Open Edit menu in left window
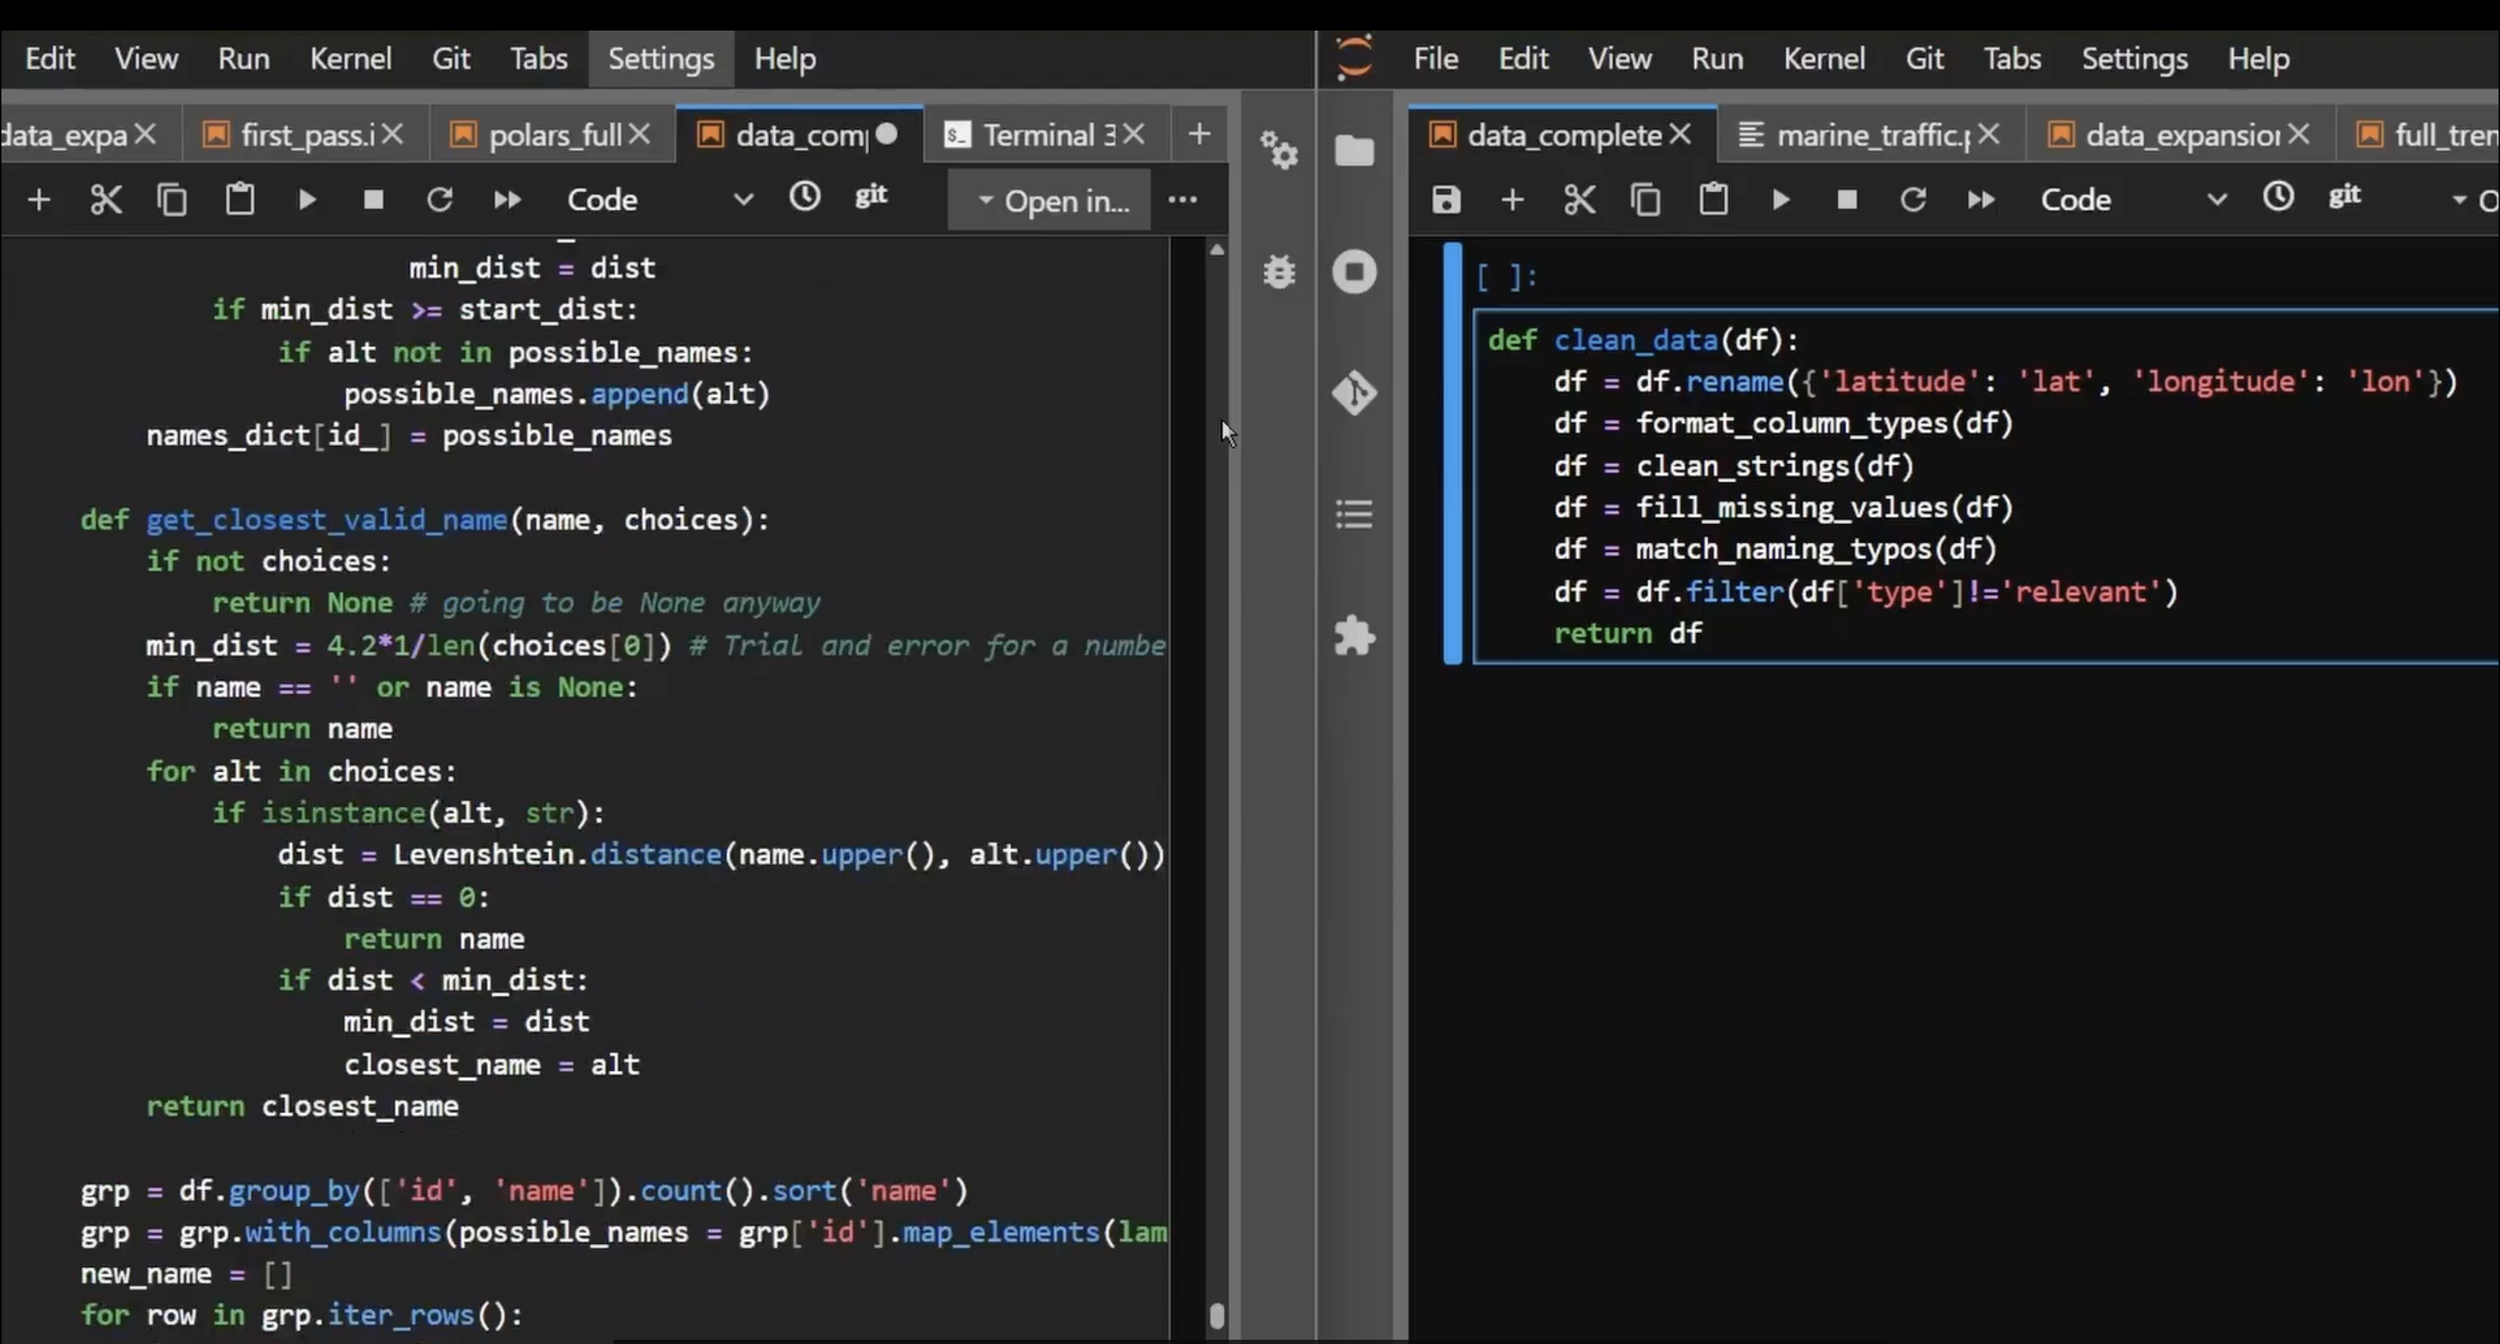This screenshot has width=2500, height=1344. pyautogui.click(x=50, y=59)
